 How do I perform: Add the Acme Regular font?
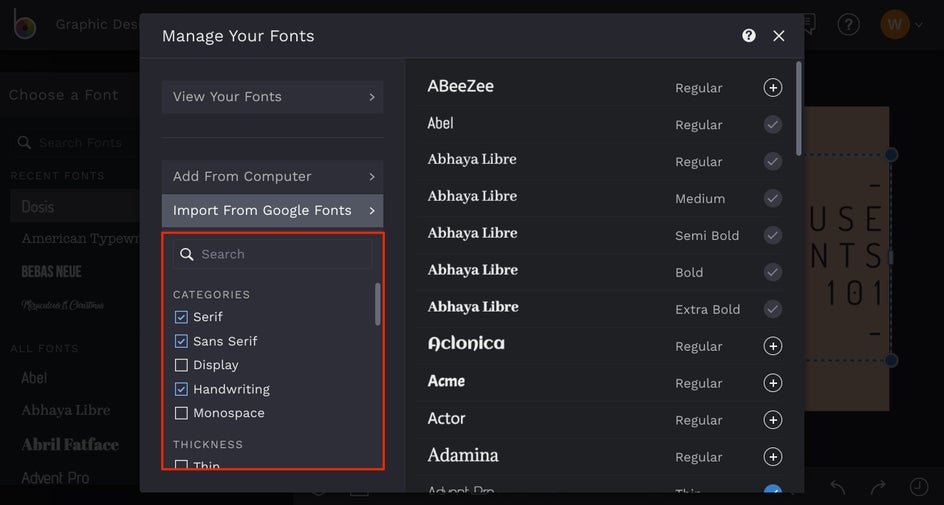[772, 383]
